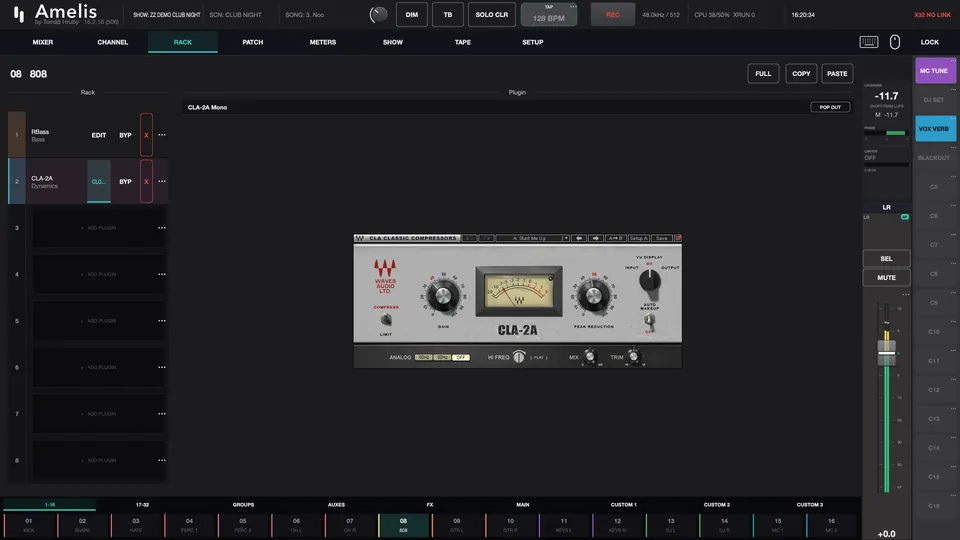Open options for rack slot 6

pos(162,367)
